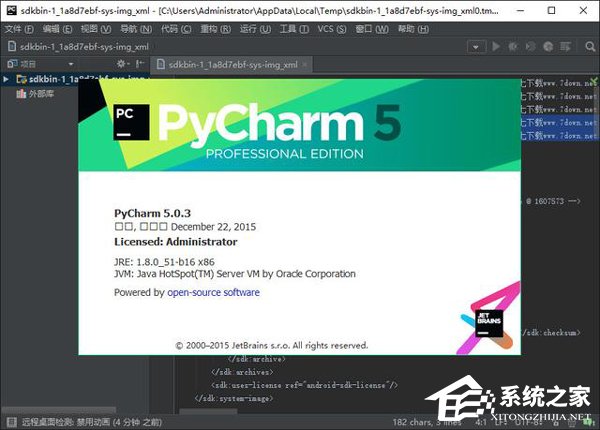Open the VCS (S) menu
This screenshot has height=430, width=600.
(331, 29)
